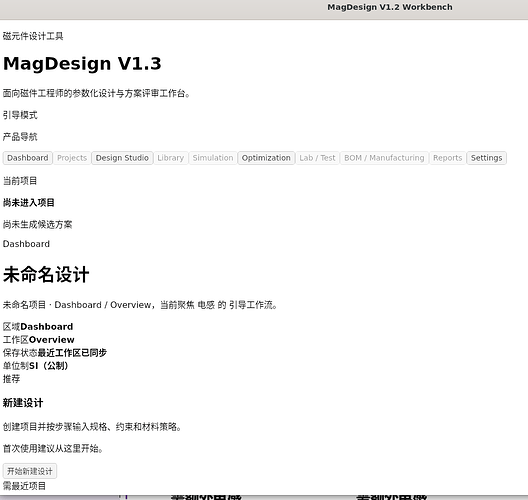The width and height of the screenshot is (528, 500).
Task: Select the 尚未进入项目 text
Action: pos(29,203)
